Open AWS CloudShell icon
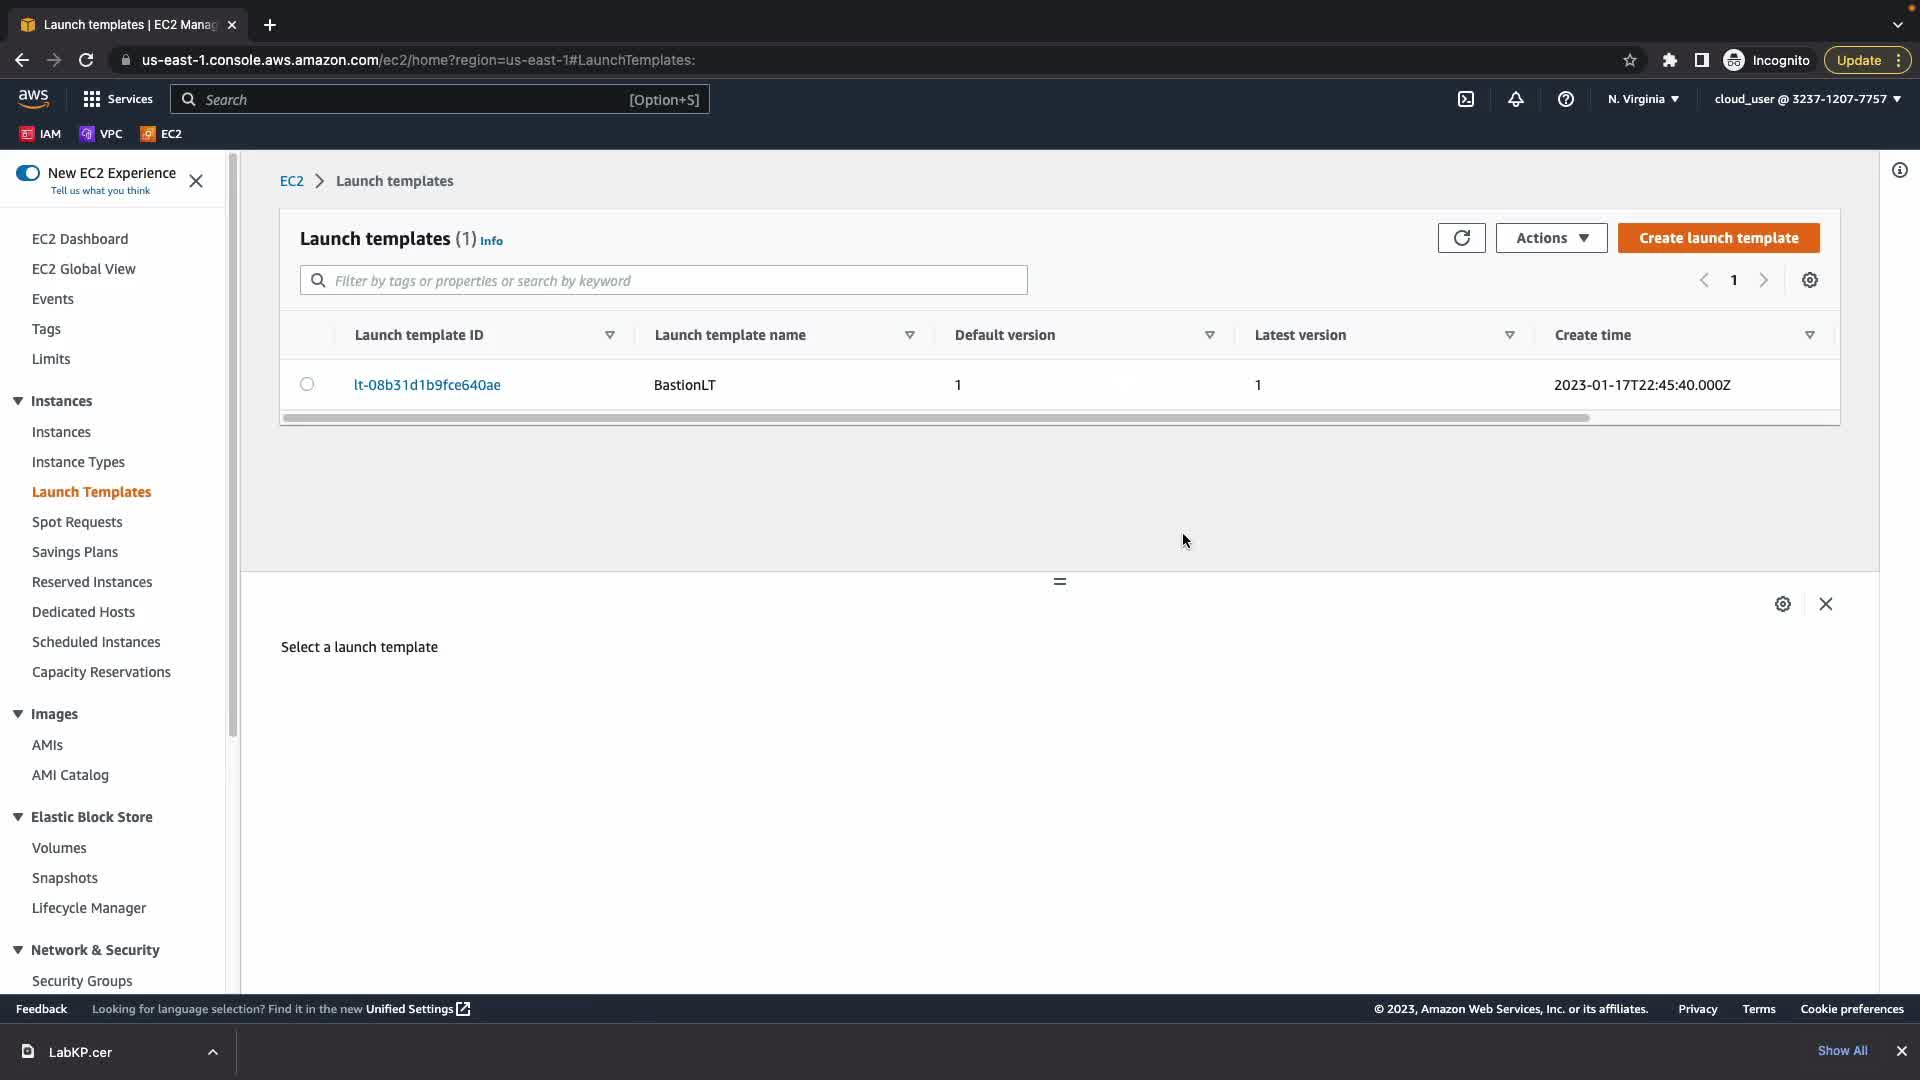The height and width of the screenshot is (1080, 1920). [1466, 99]
